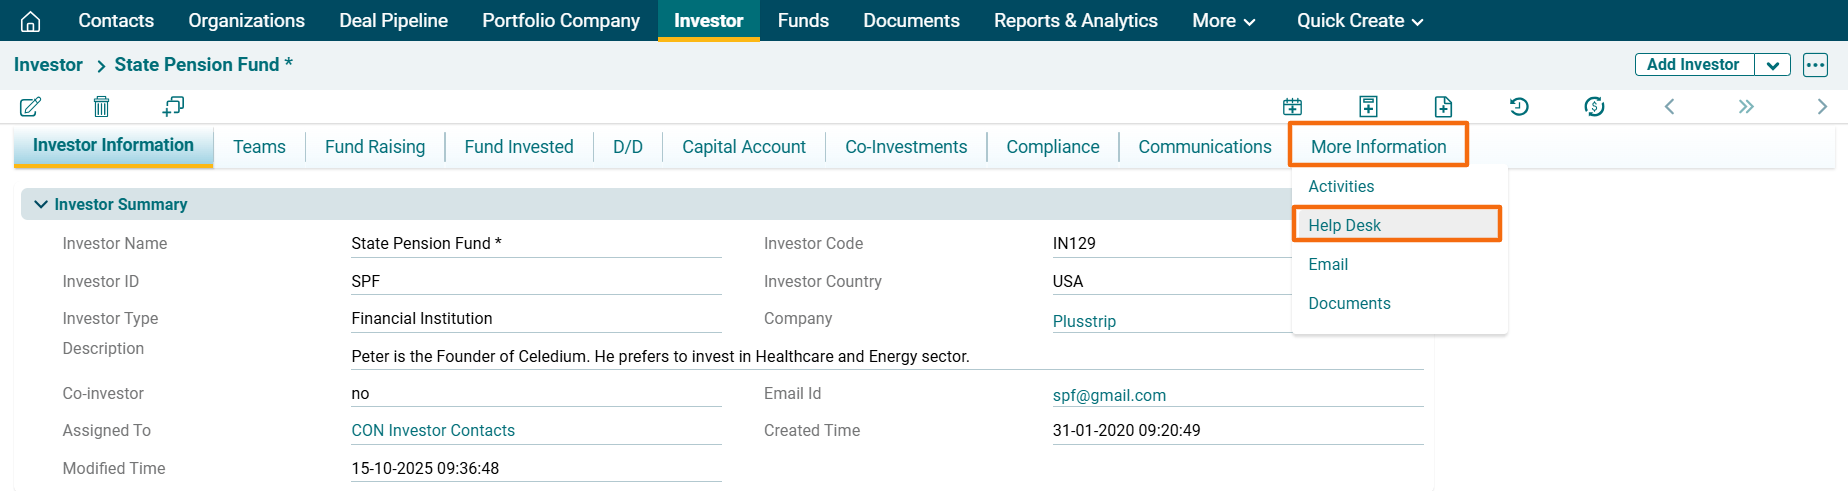Open the Deal Pipeline menu
The image size is (1848, 491).
(x=393, y=21)
